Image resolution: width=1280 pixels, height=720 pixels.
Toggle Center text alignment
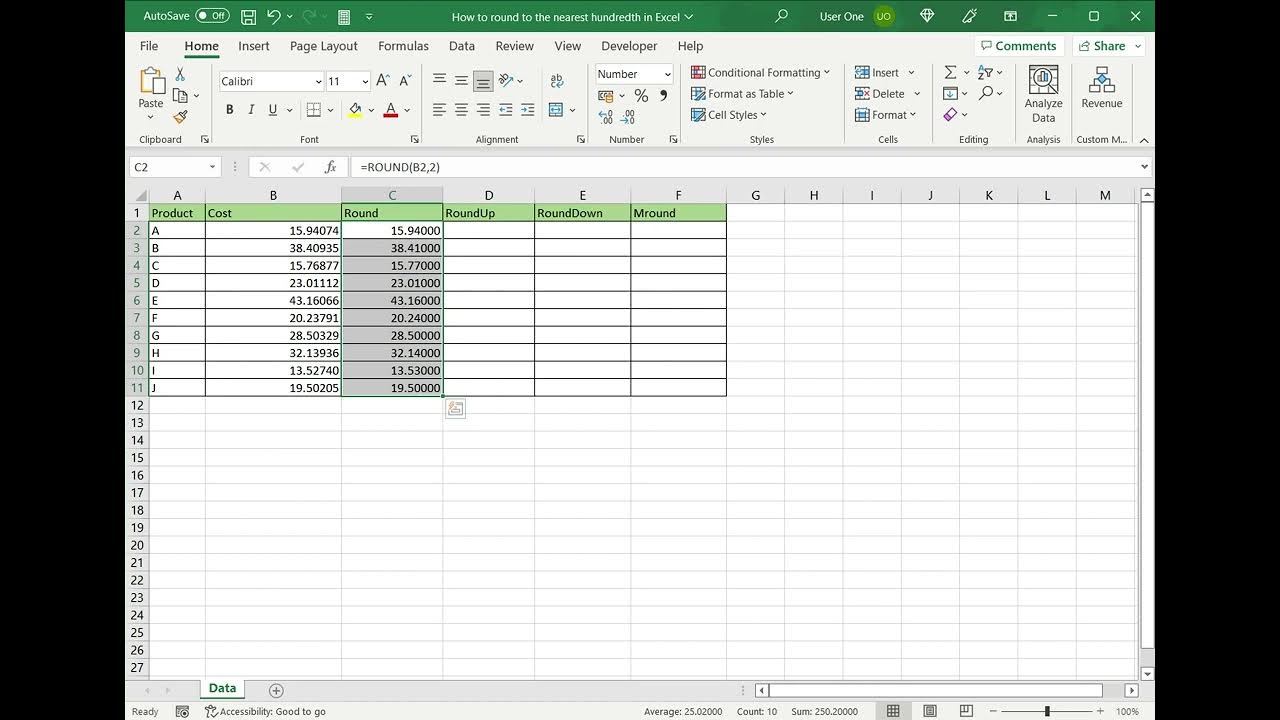(x=461, y=110)
